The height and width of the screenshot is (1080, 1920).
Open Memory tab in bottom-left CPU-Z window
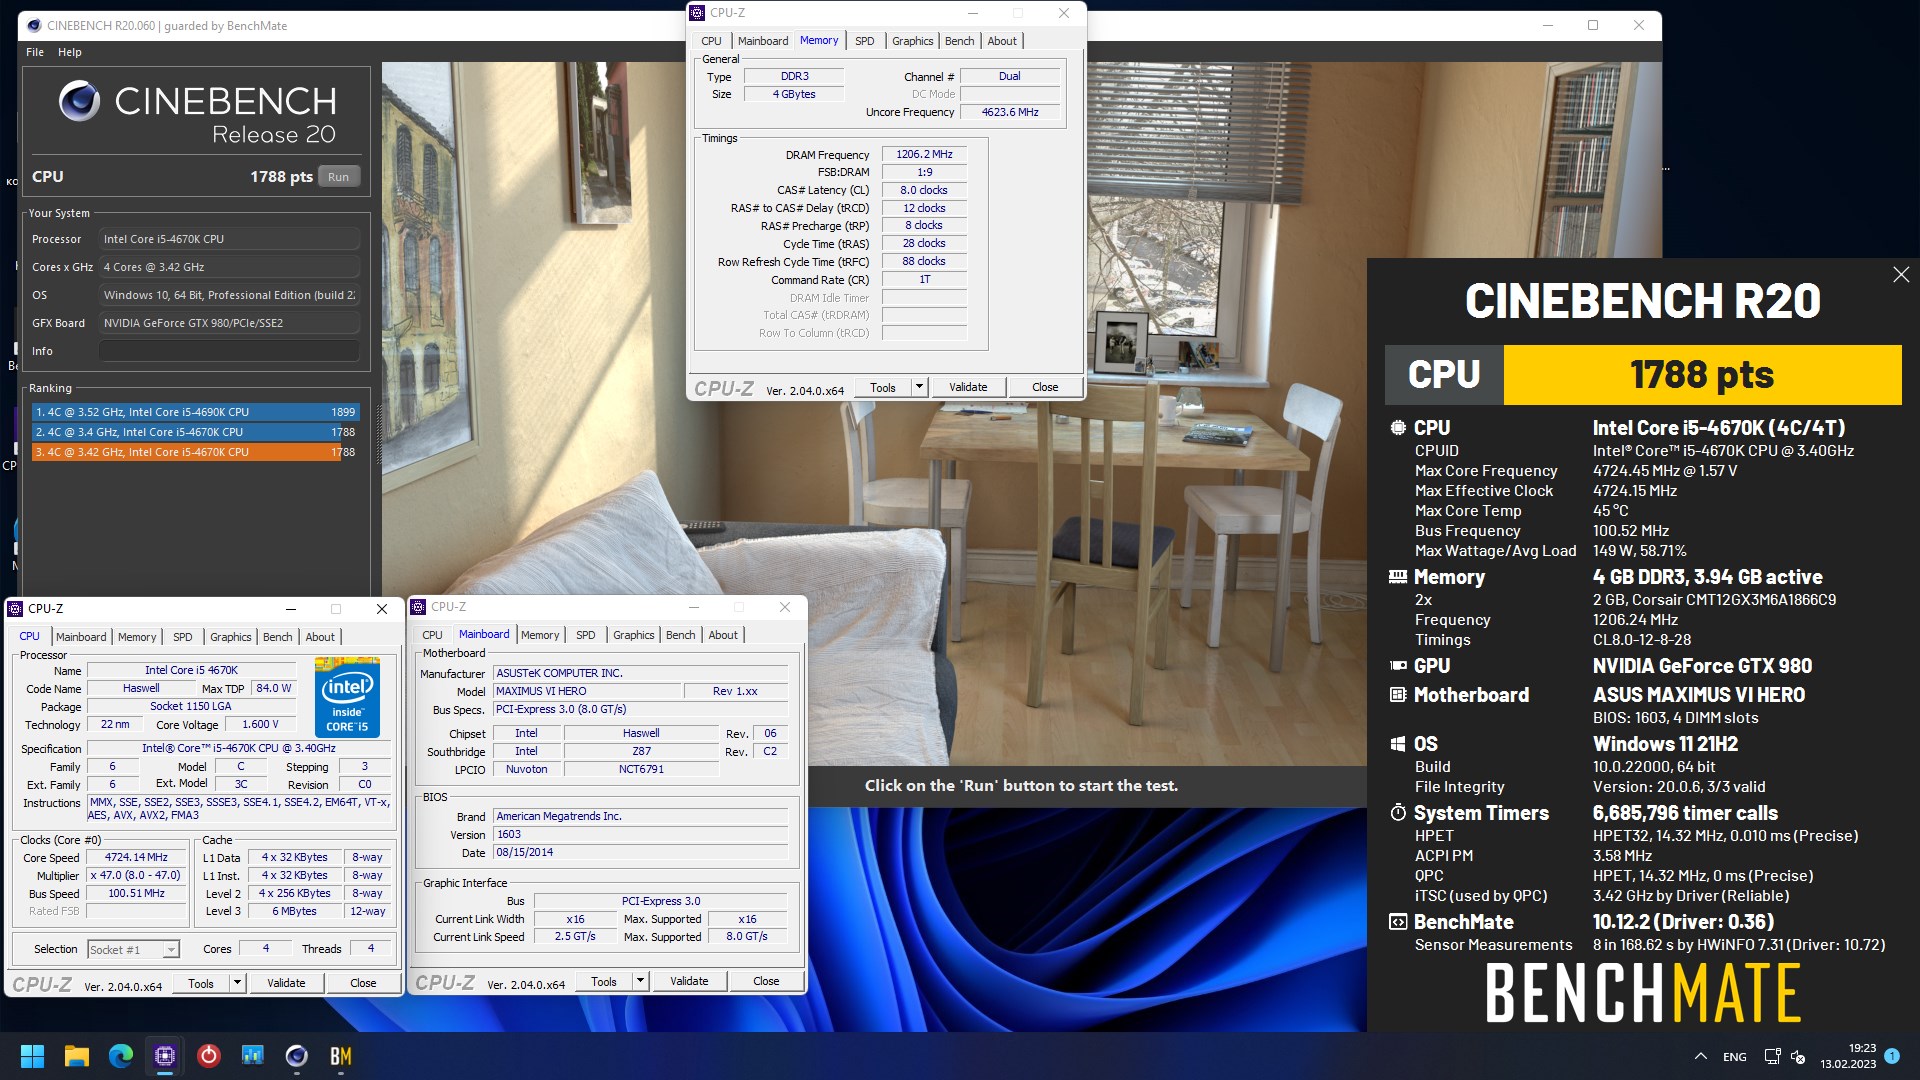click(x=137, y=637)
